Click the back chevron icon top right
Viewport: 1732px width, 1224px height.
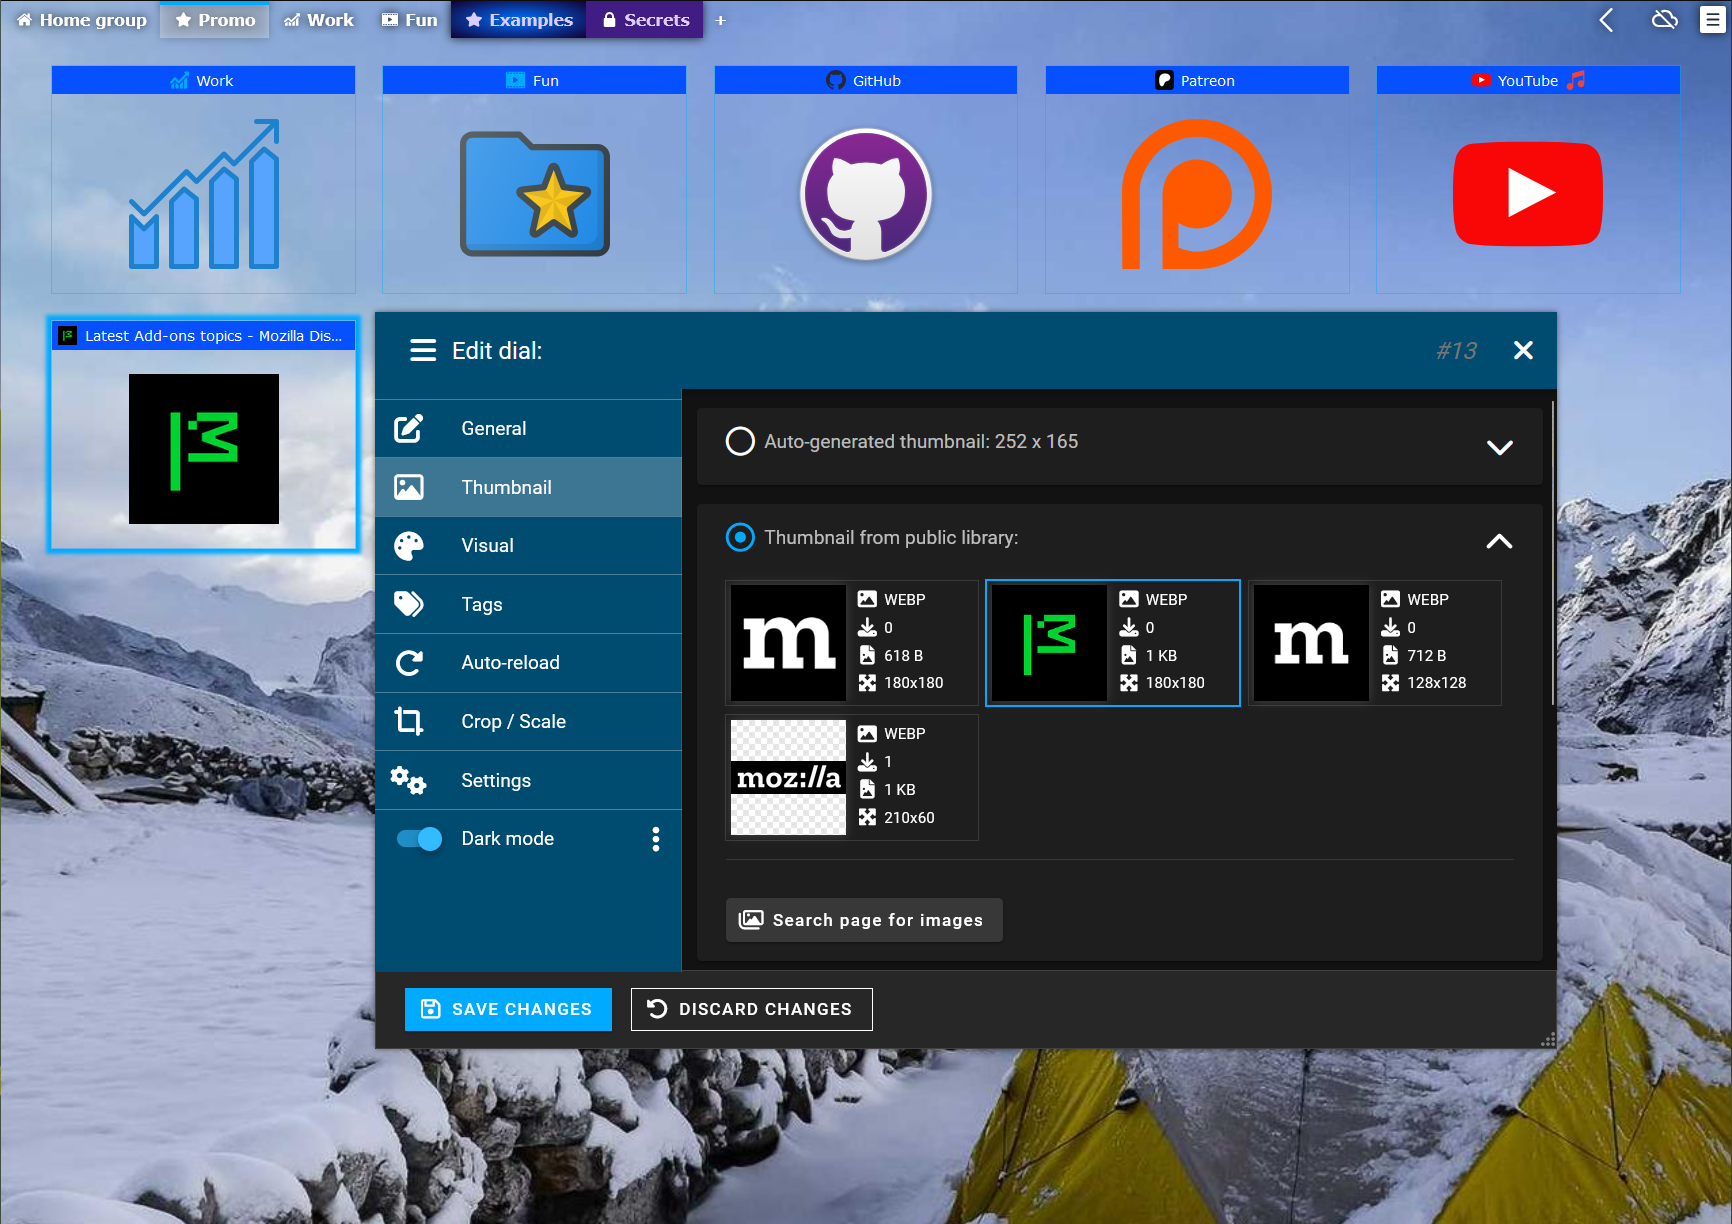tap(1606, 20)
